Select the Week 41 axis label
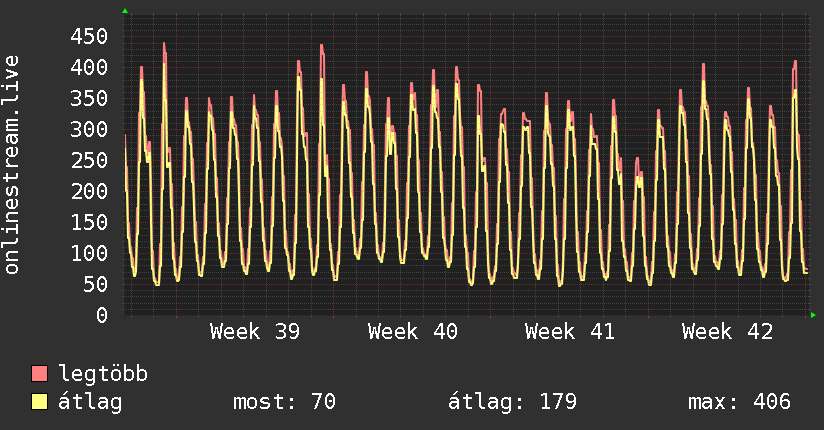Viewport: 824px width, 430px height. coord(570,332)
